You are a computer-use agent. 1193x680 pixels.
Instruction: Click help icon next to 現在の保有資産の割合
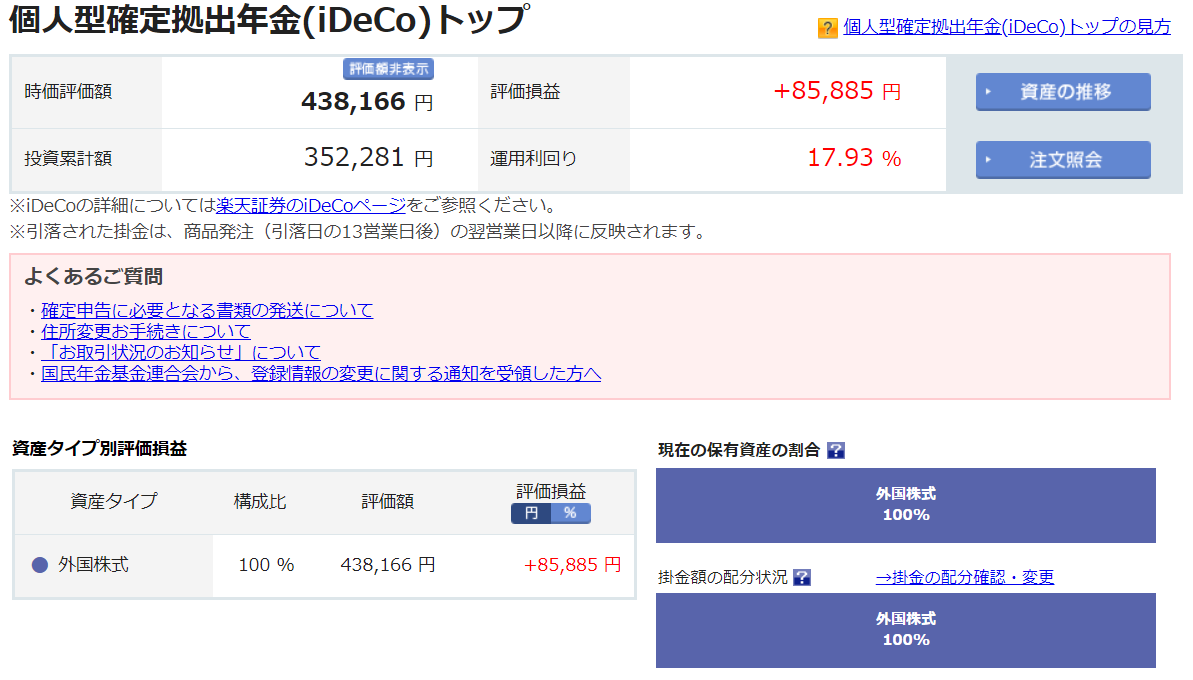[835, 450]
